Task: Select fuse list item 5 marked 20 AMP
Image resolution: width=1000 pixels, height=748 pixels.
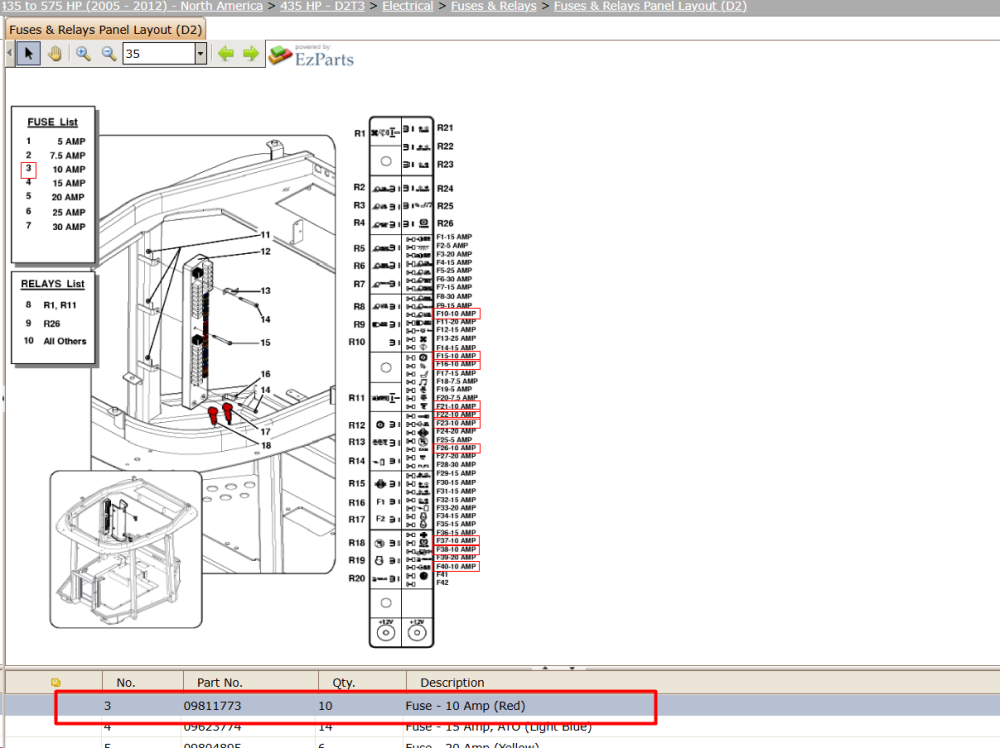Action: coord(55,197)
